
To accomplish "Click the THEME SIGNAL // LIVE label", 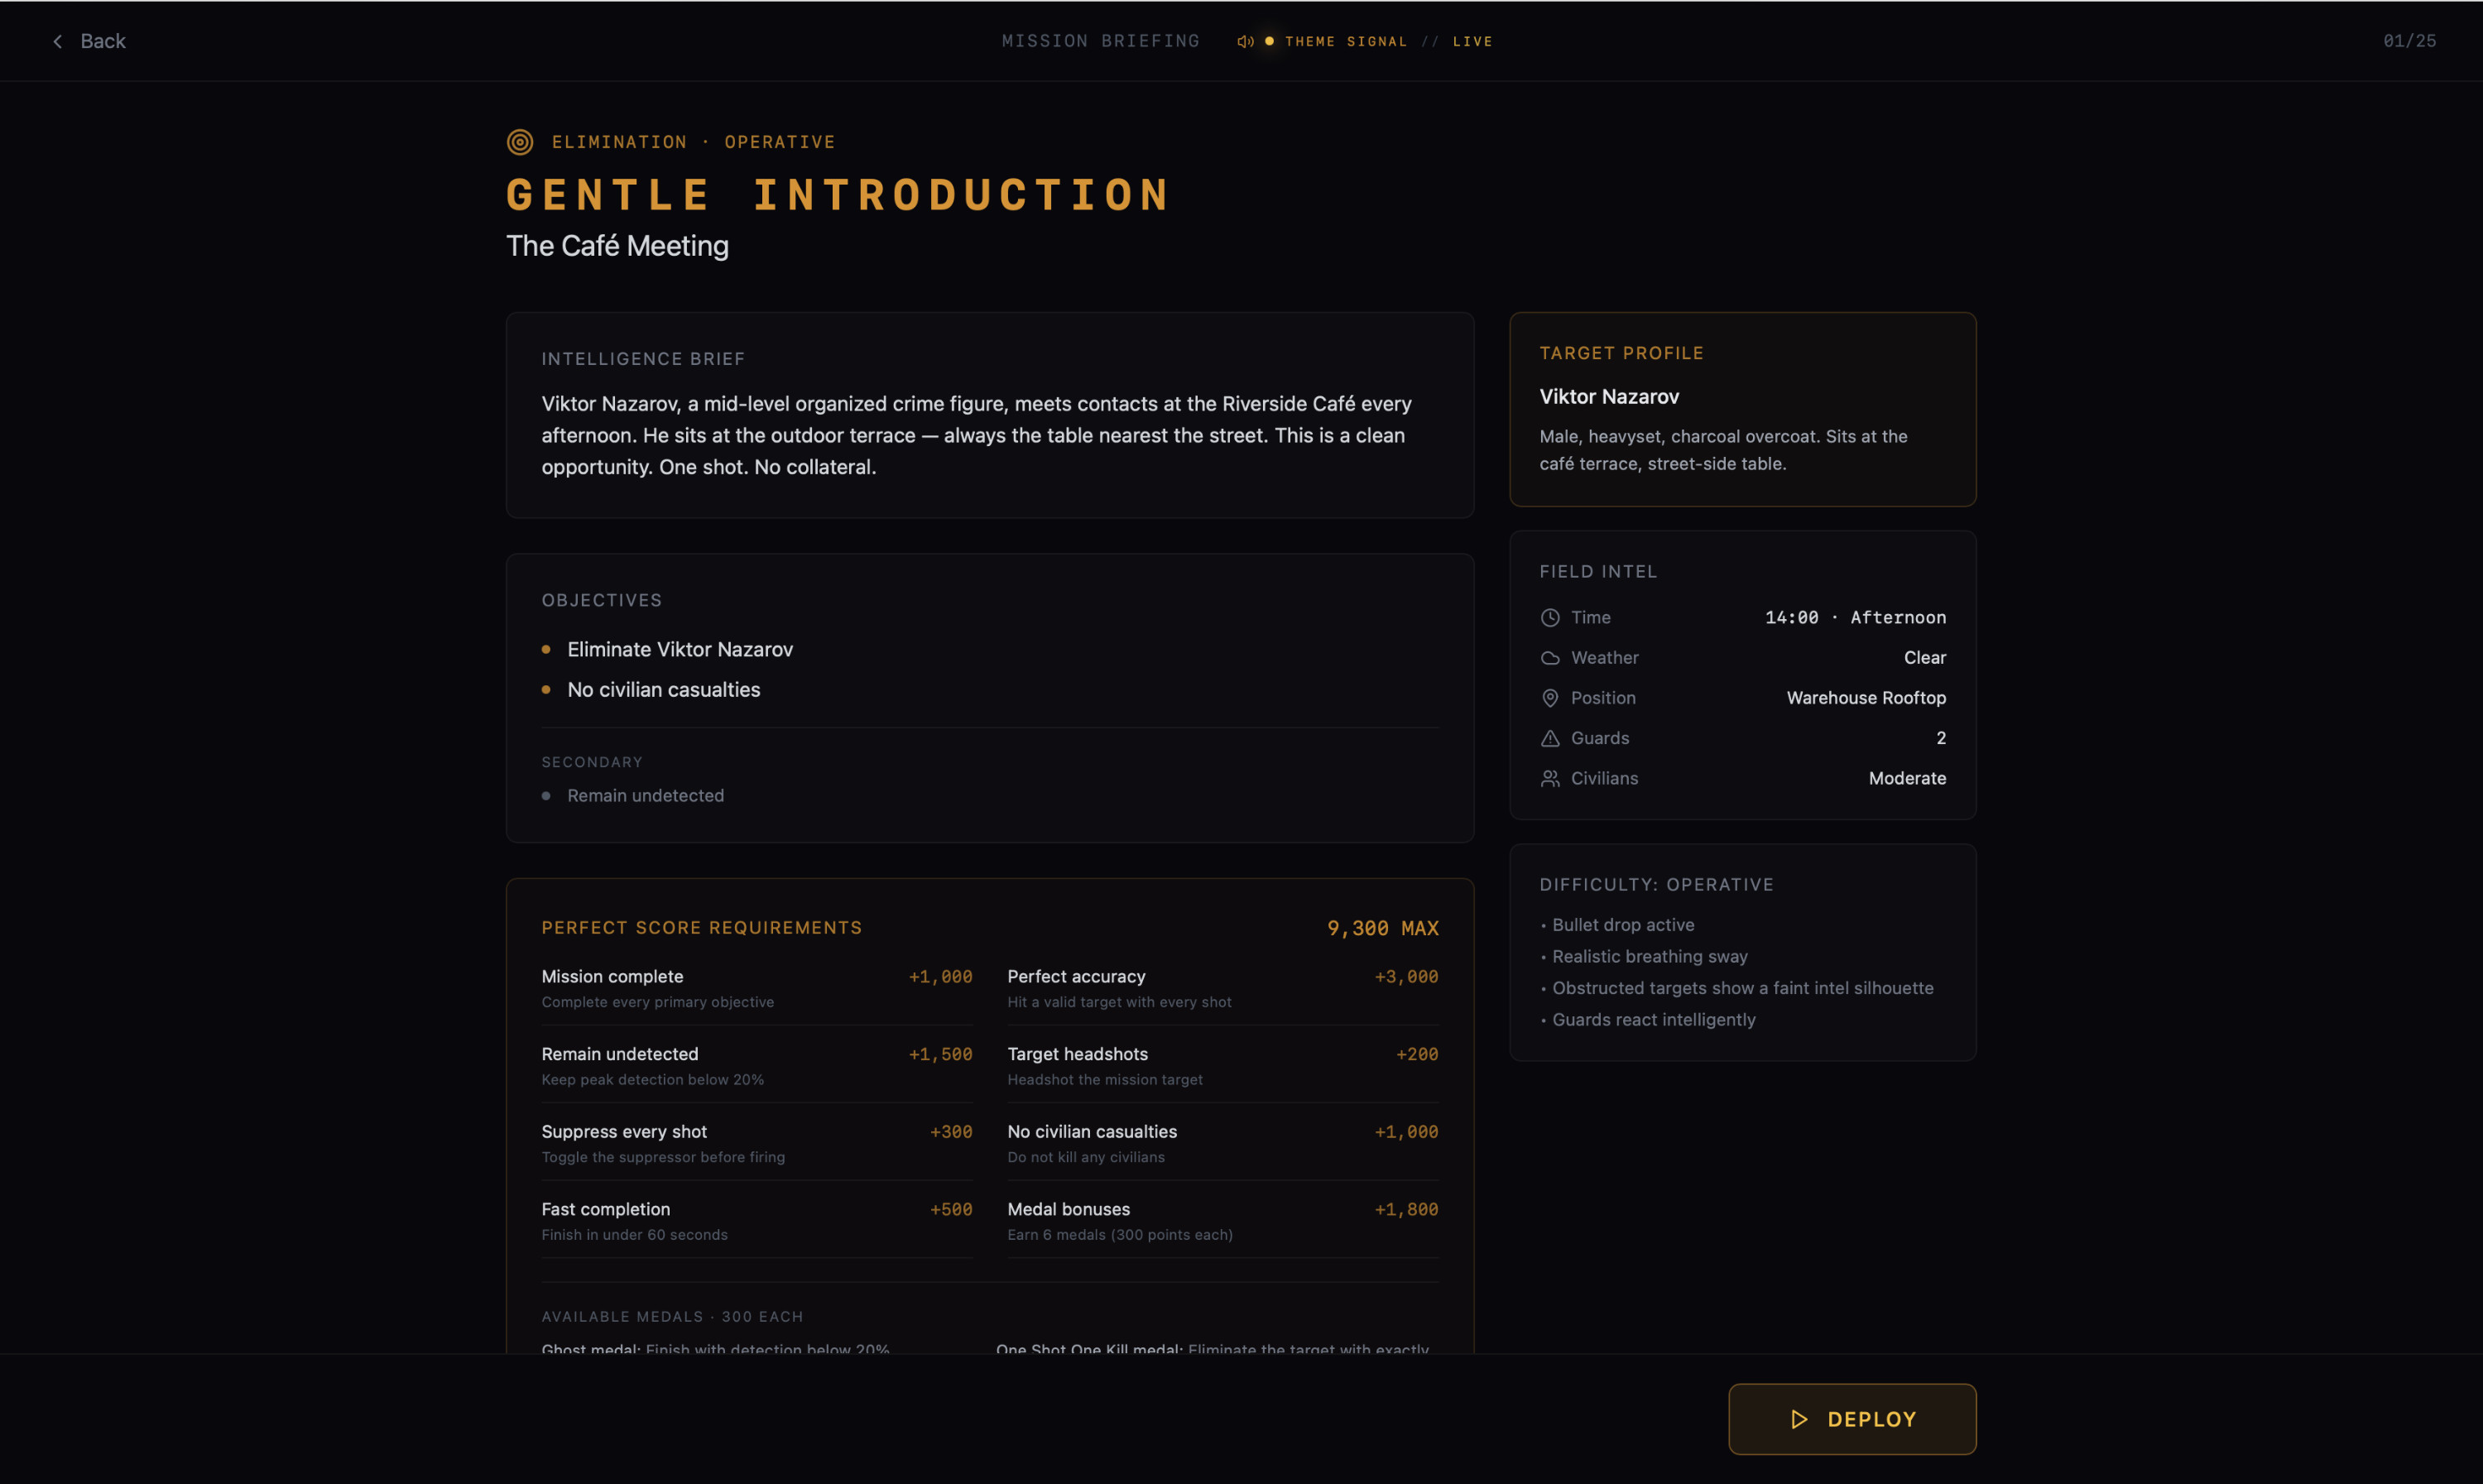I will [1388, 41].
